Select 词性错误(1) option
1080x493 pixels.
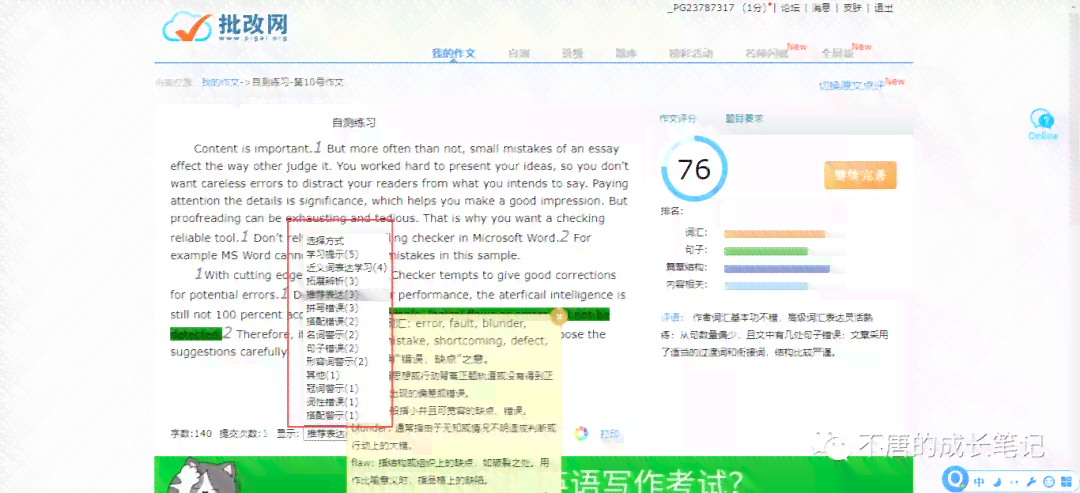click(x=333, y=402)
